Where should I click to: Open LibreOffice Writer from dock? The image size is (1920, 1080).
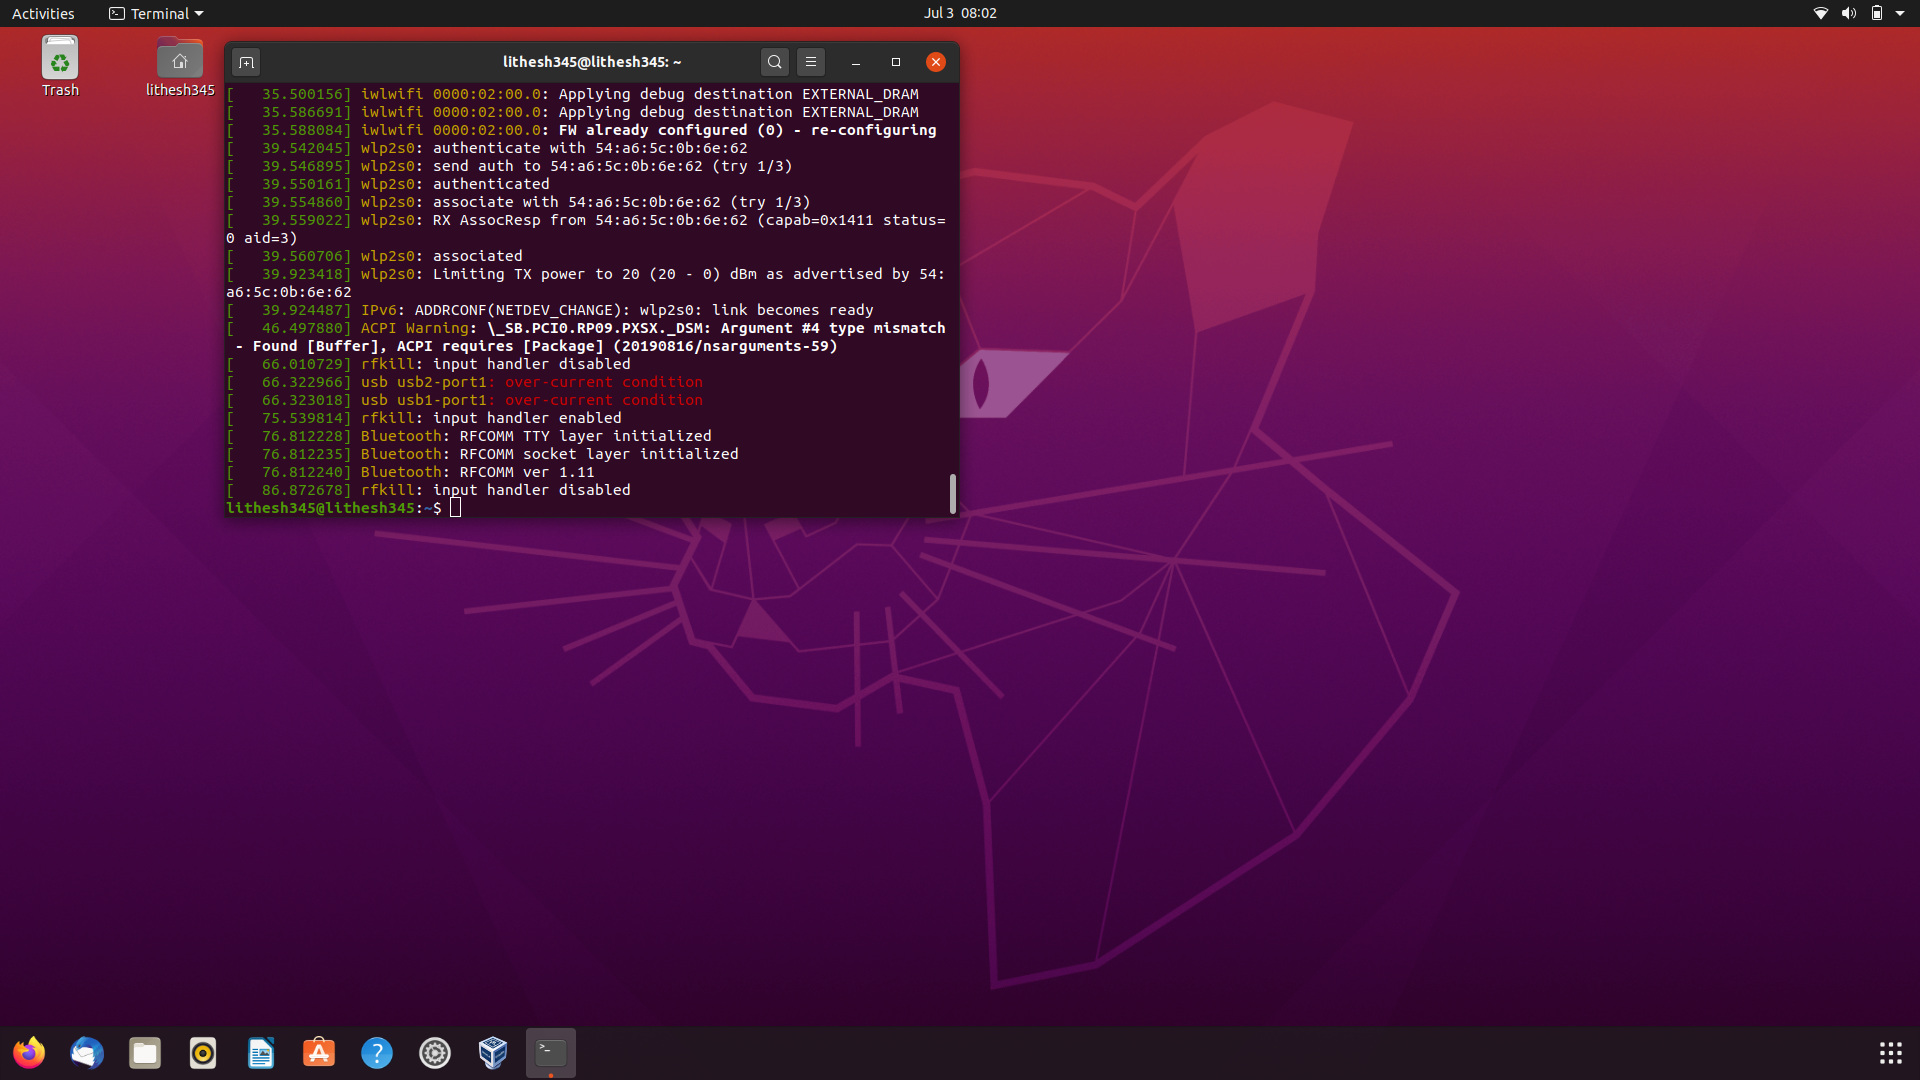(261, 1053)
